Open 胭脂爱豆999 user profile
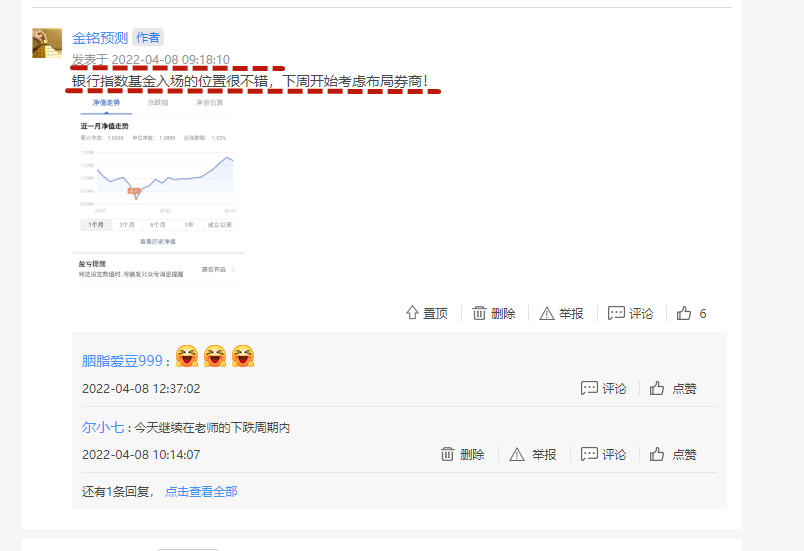The width and height of the screenshot is (804, 551). (x=122, y=361)
